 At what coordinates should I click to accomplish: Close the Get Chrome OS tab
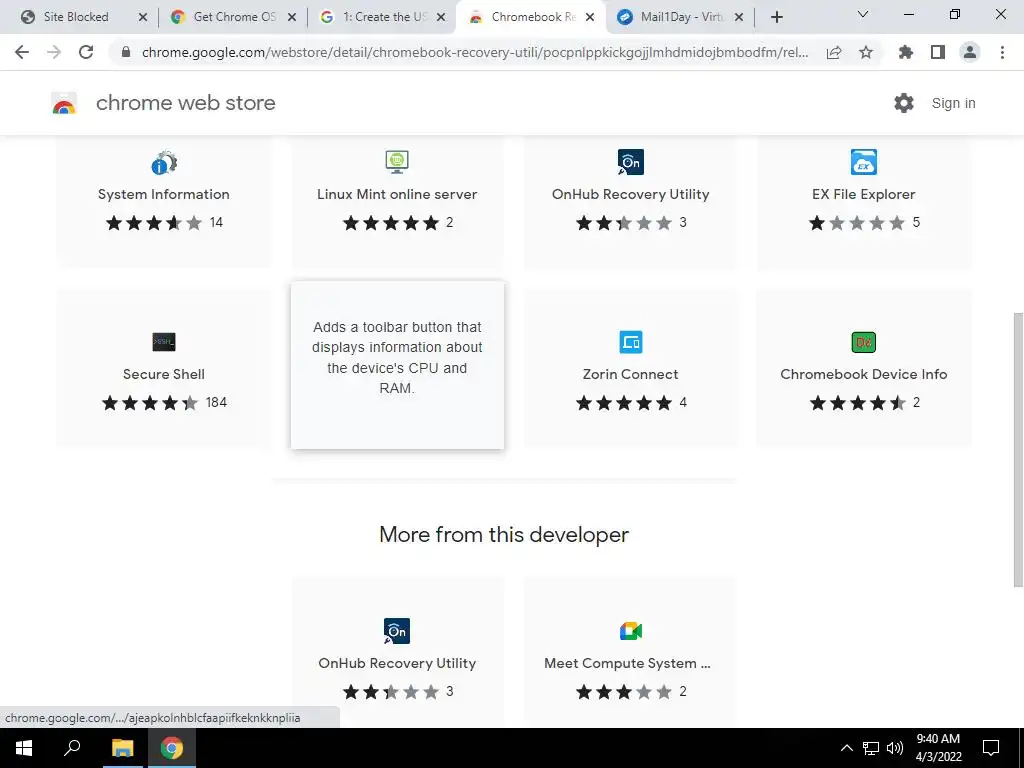[292, 18]
